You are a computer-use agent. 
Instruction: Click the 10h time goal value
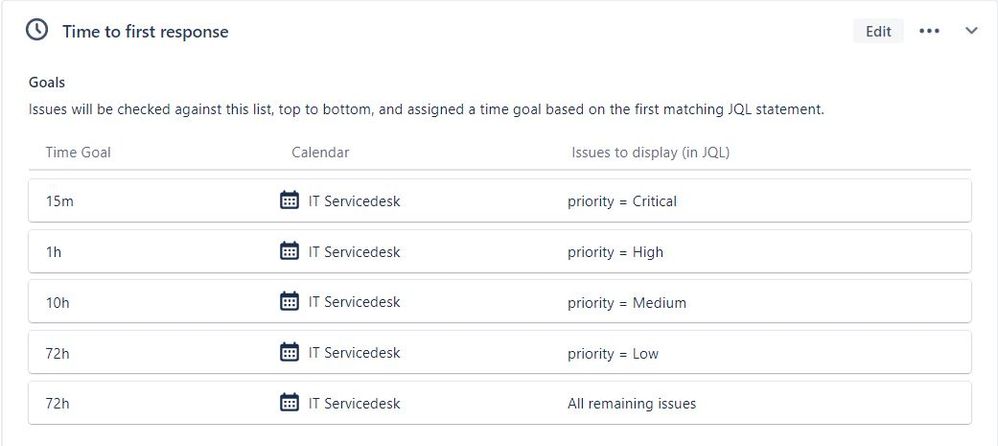[57, 303]
